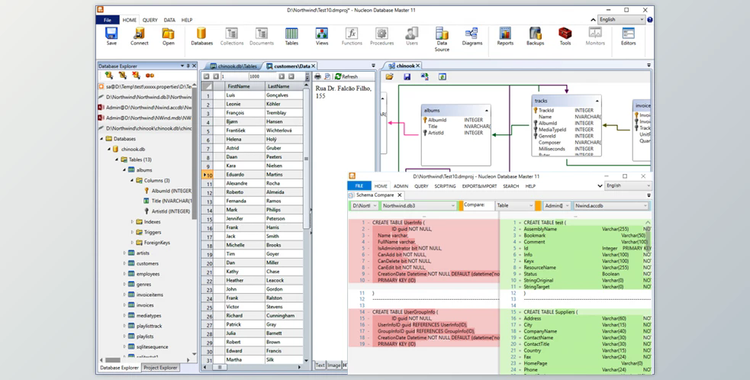
Task: Collapse the Databases tree node
Action: [102, 139]
